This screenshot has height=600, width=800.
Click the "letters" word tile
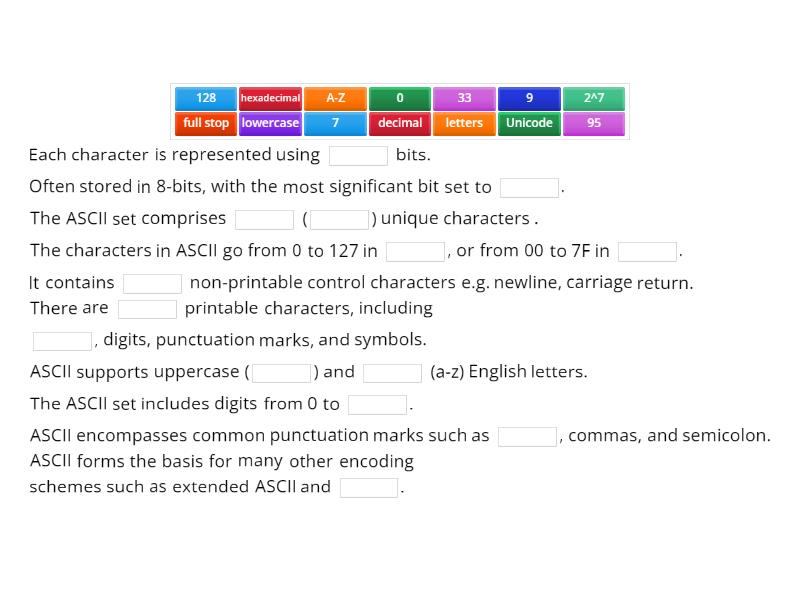[x=464, y=123]
